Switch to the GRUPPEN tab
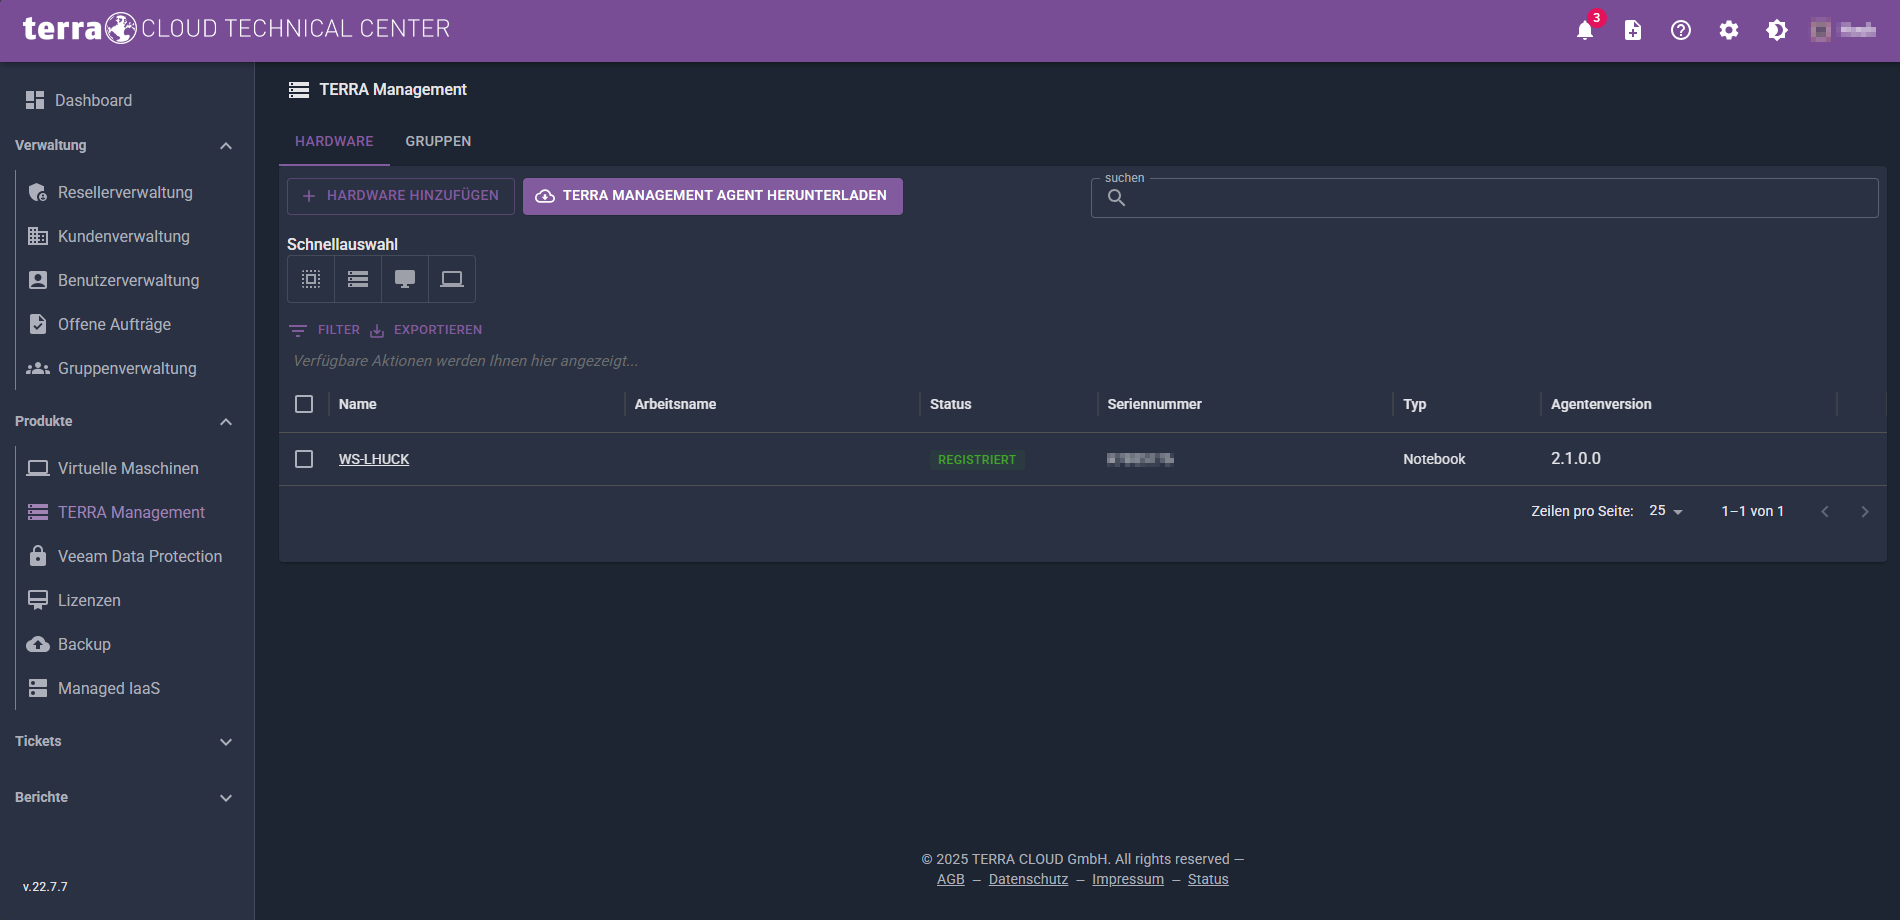This screenshot has height=920, width=1900. tap(438, 141)
